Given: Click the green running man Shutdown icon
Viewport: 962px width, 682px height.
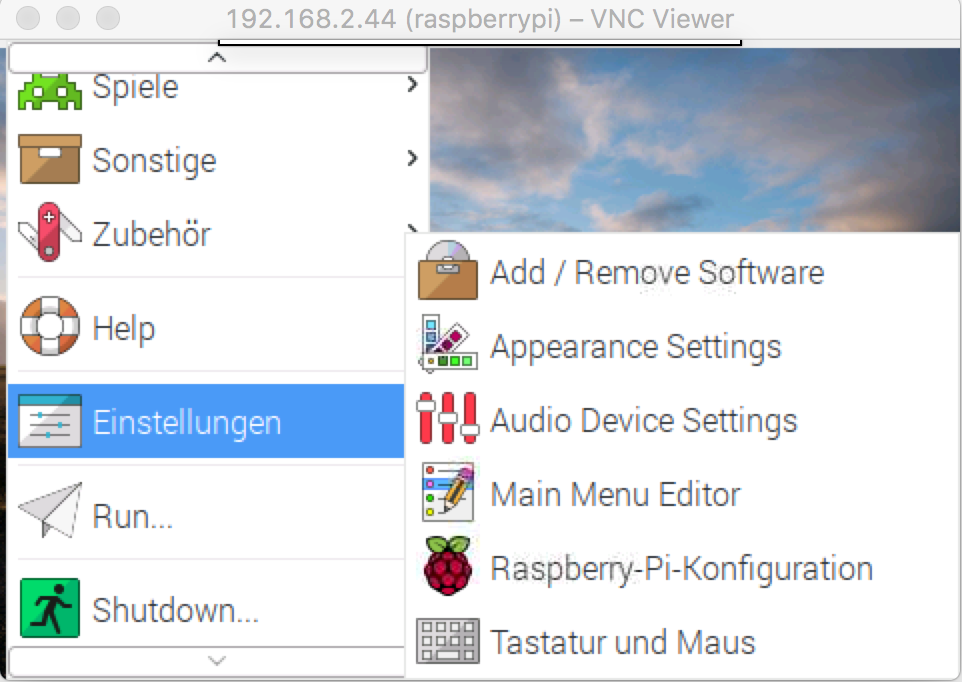Looking at the screenshot, I should (49, 609).
